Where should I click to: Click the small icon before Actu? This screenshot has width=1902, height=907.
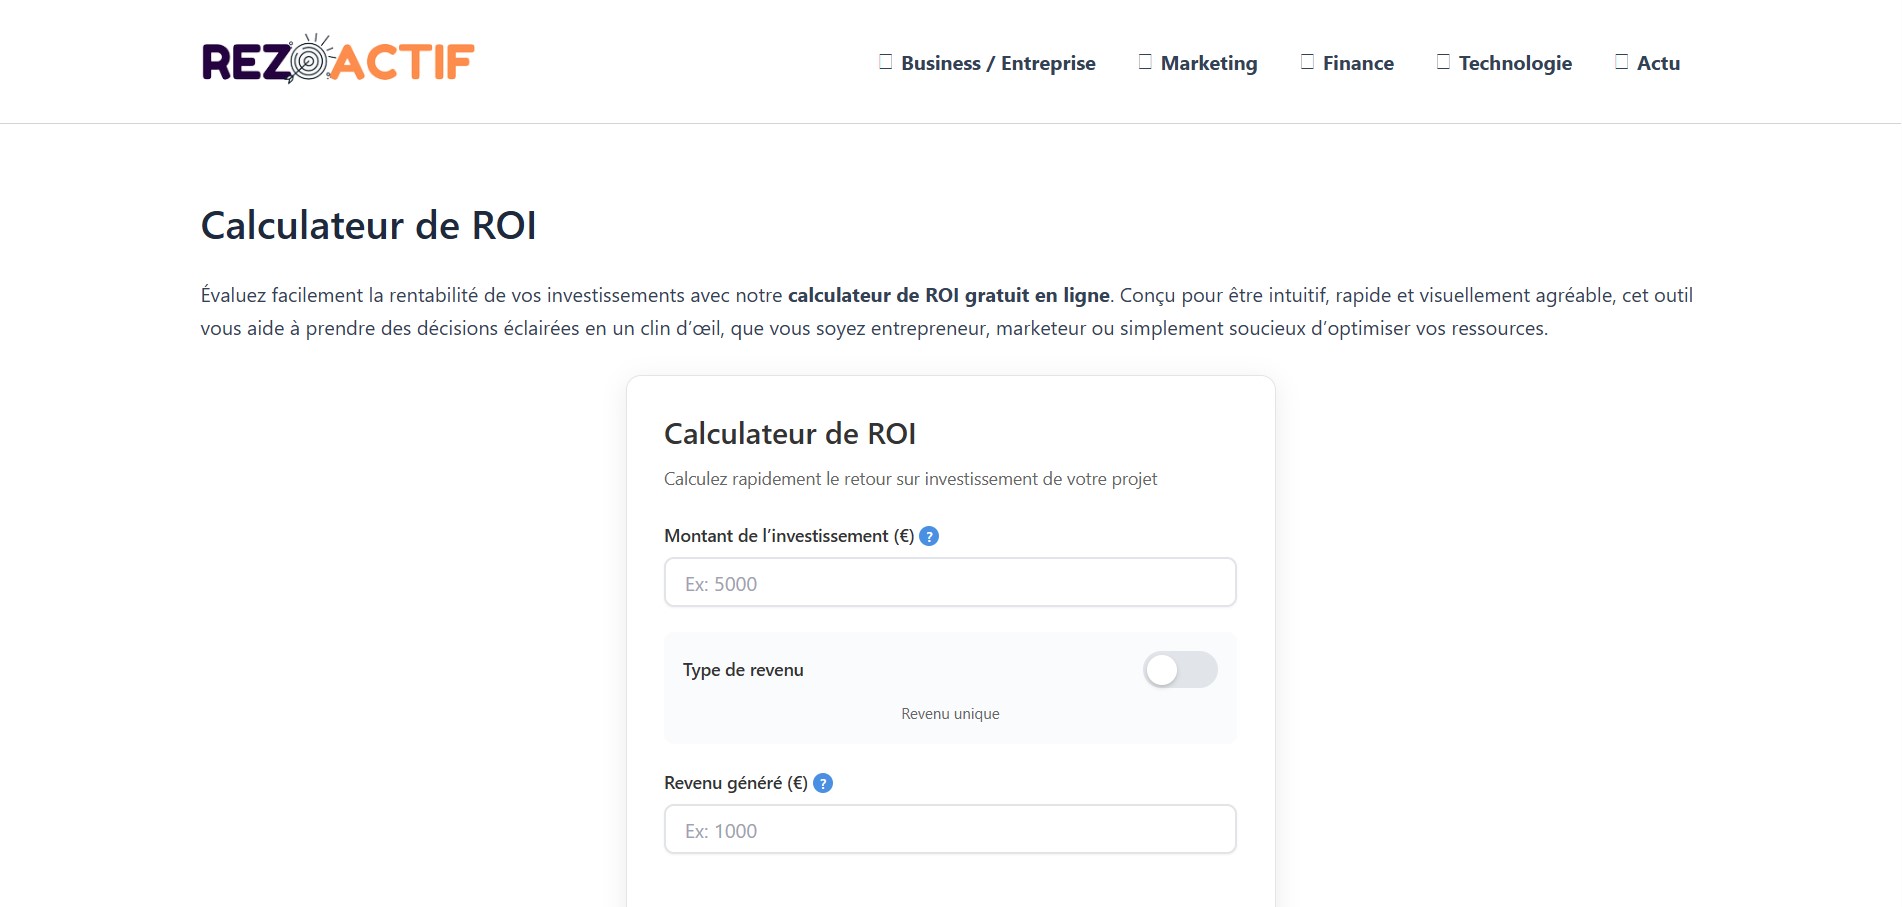pyautogui.click(x=1621, y=62)
